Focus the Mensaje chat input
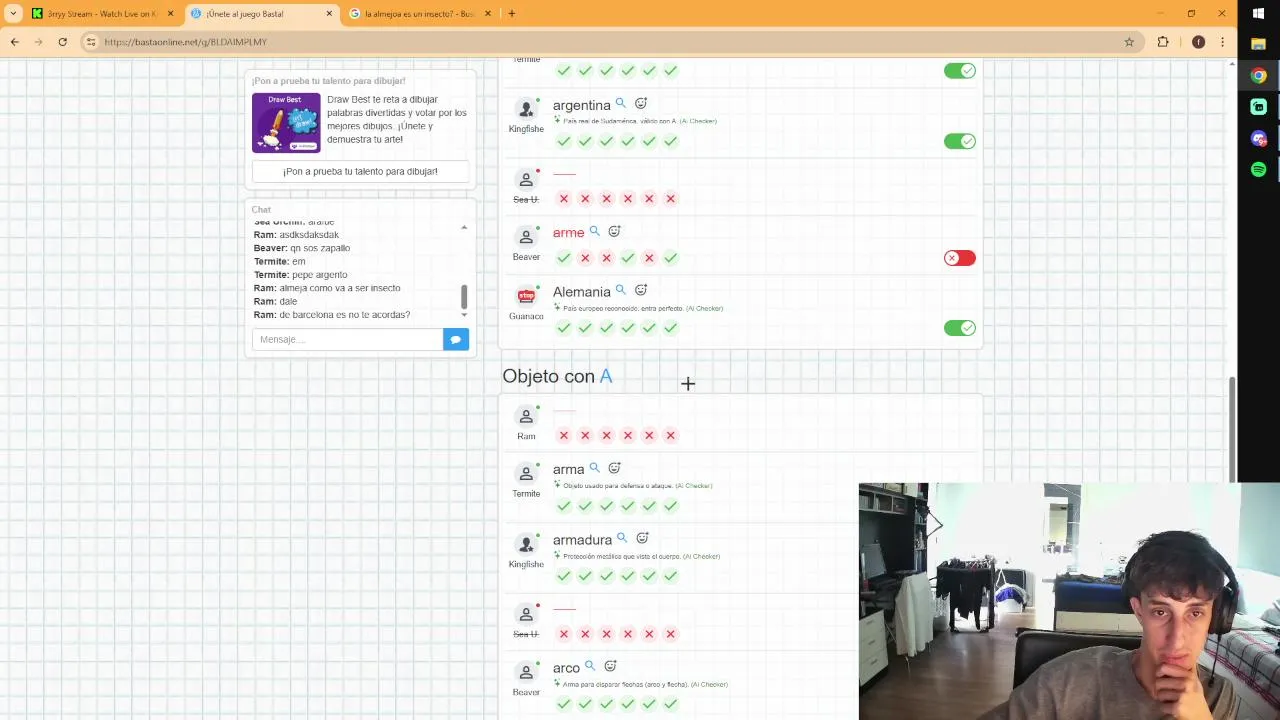 click(x=347, y=339)
